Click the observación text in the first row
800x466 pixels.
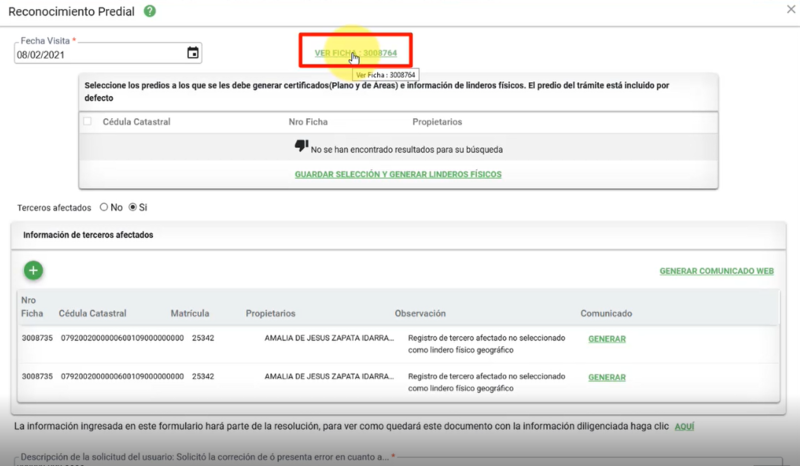click(x=487, y=344)
